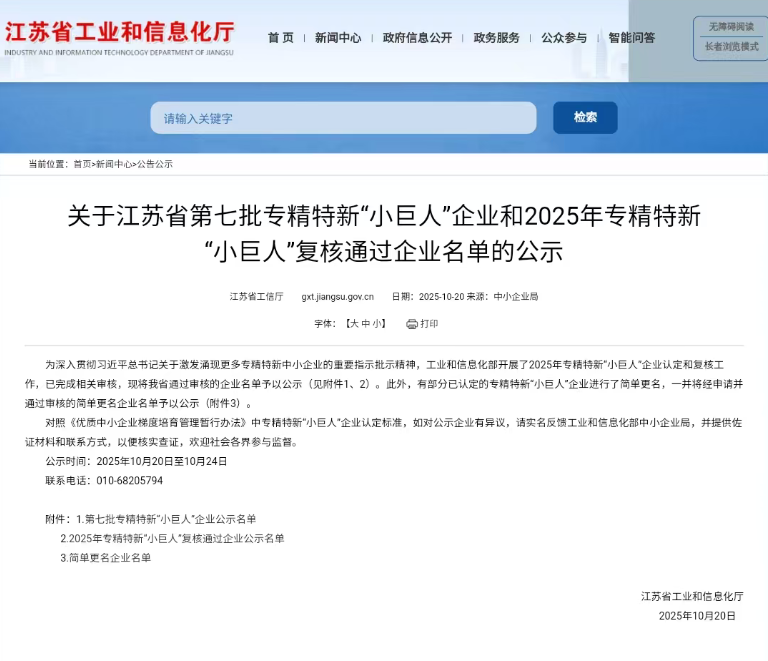
Task: Go to 公告公示 in the breadcrumb
Action: pos(155,164)
